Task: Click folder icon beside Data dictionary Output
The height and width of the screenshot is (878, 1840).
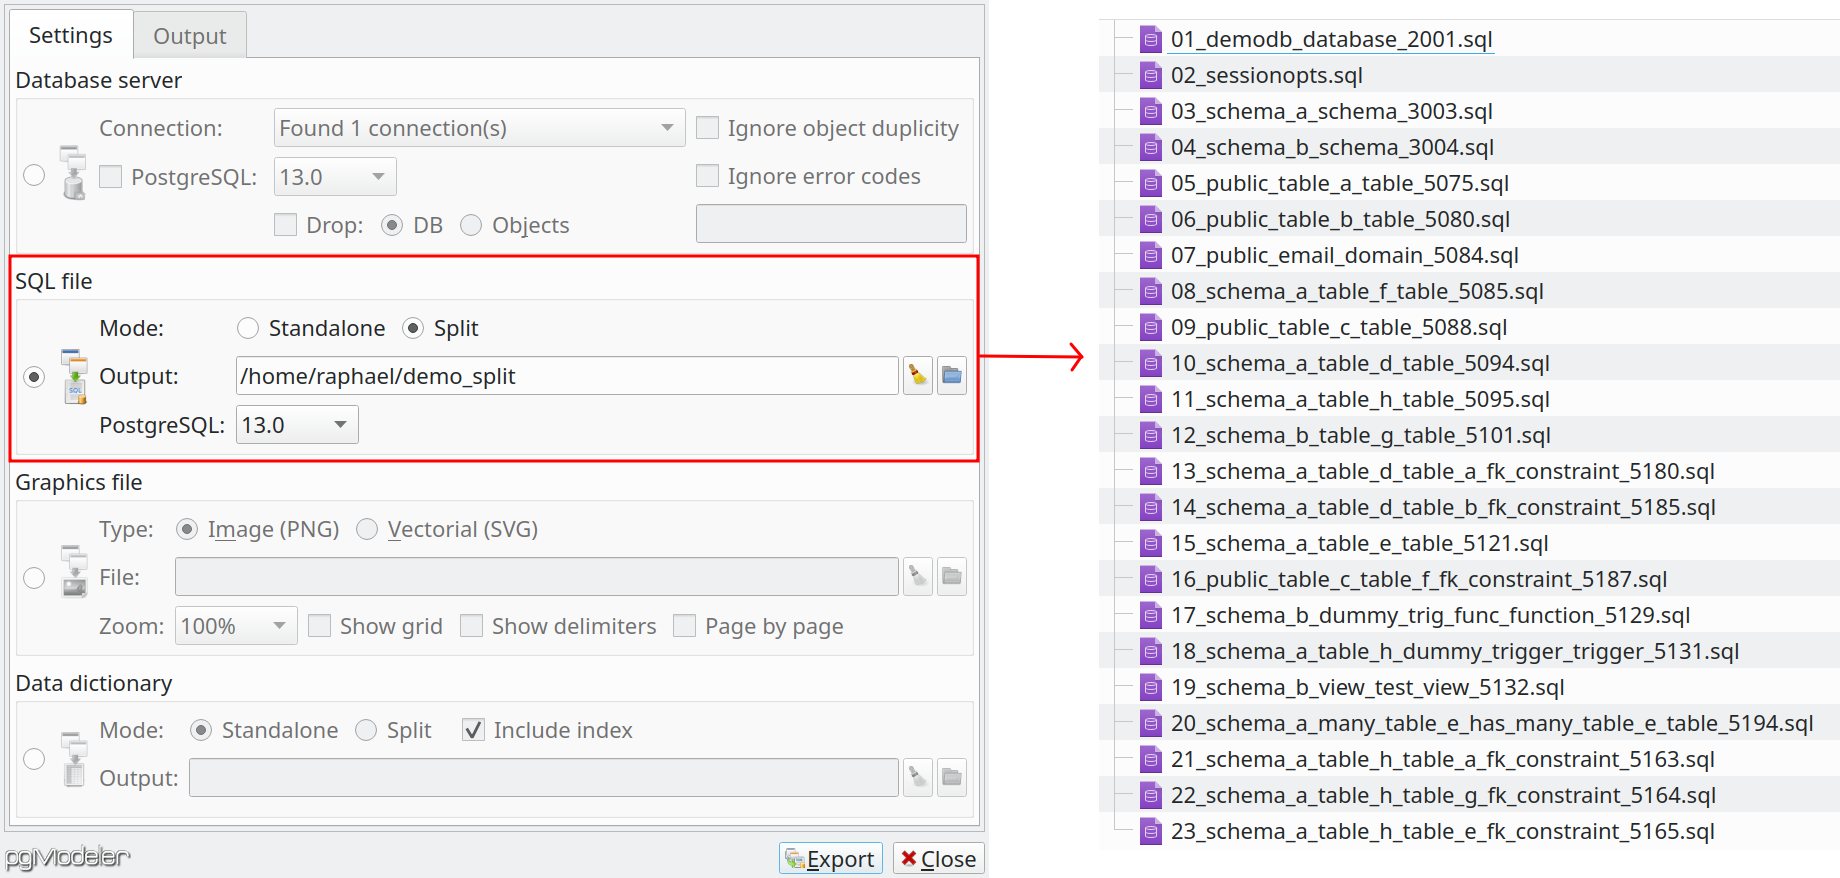Action: (952, 778)
